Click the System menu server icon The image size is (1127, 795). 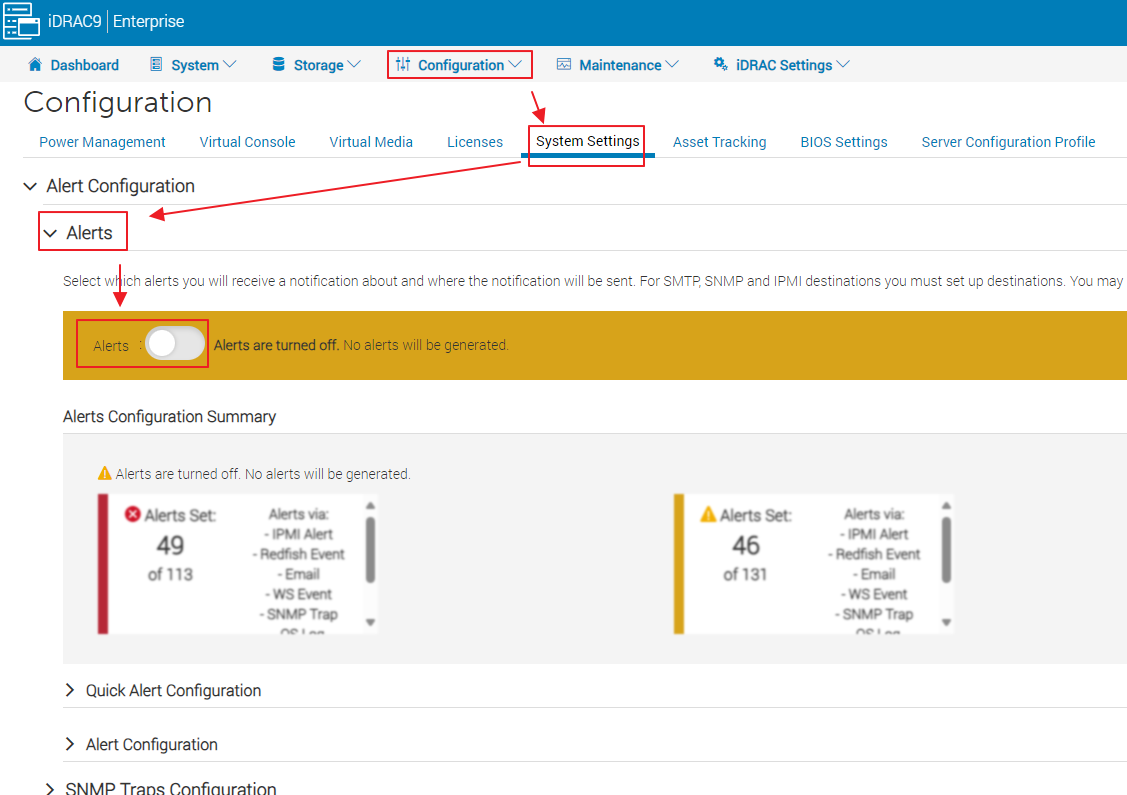coord(155,64)
